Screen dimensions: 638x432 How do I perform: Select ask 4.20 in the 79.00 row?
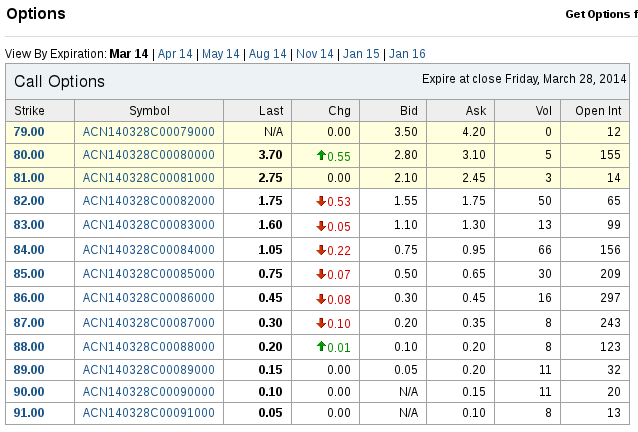point(474,132)
